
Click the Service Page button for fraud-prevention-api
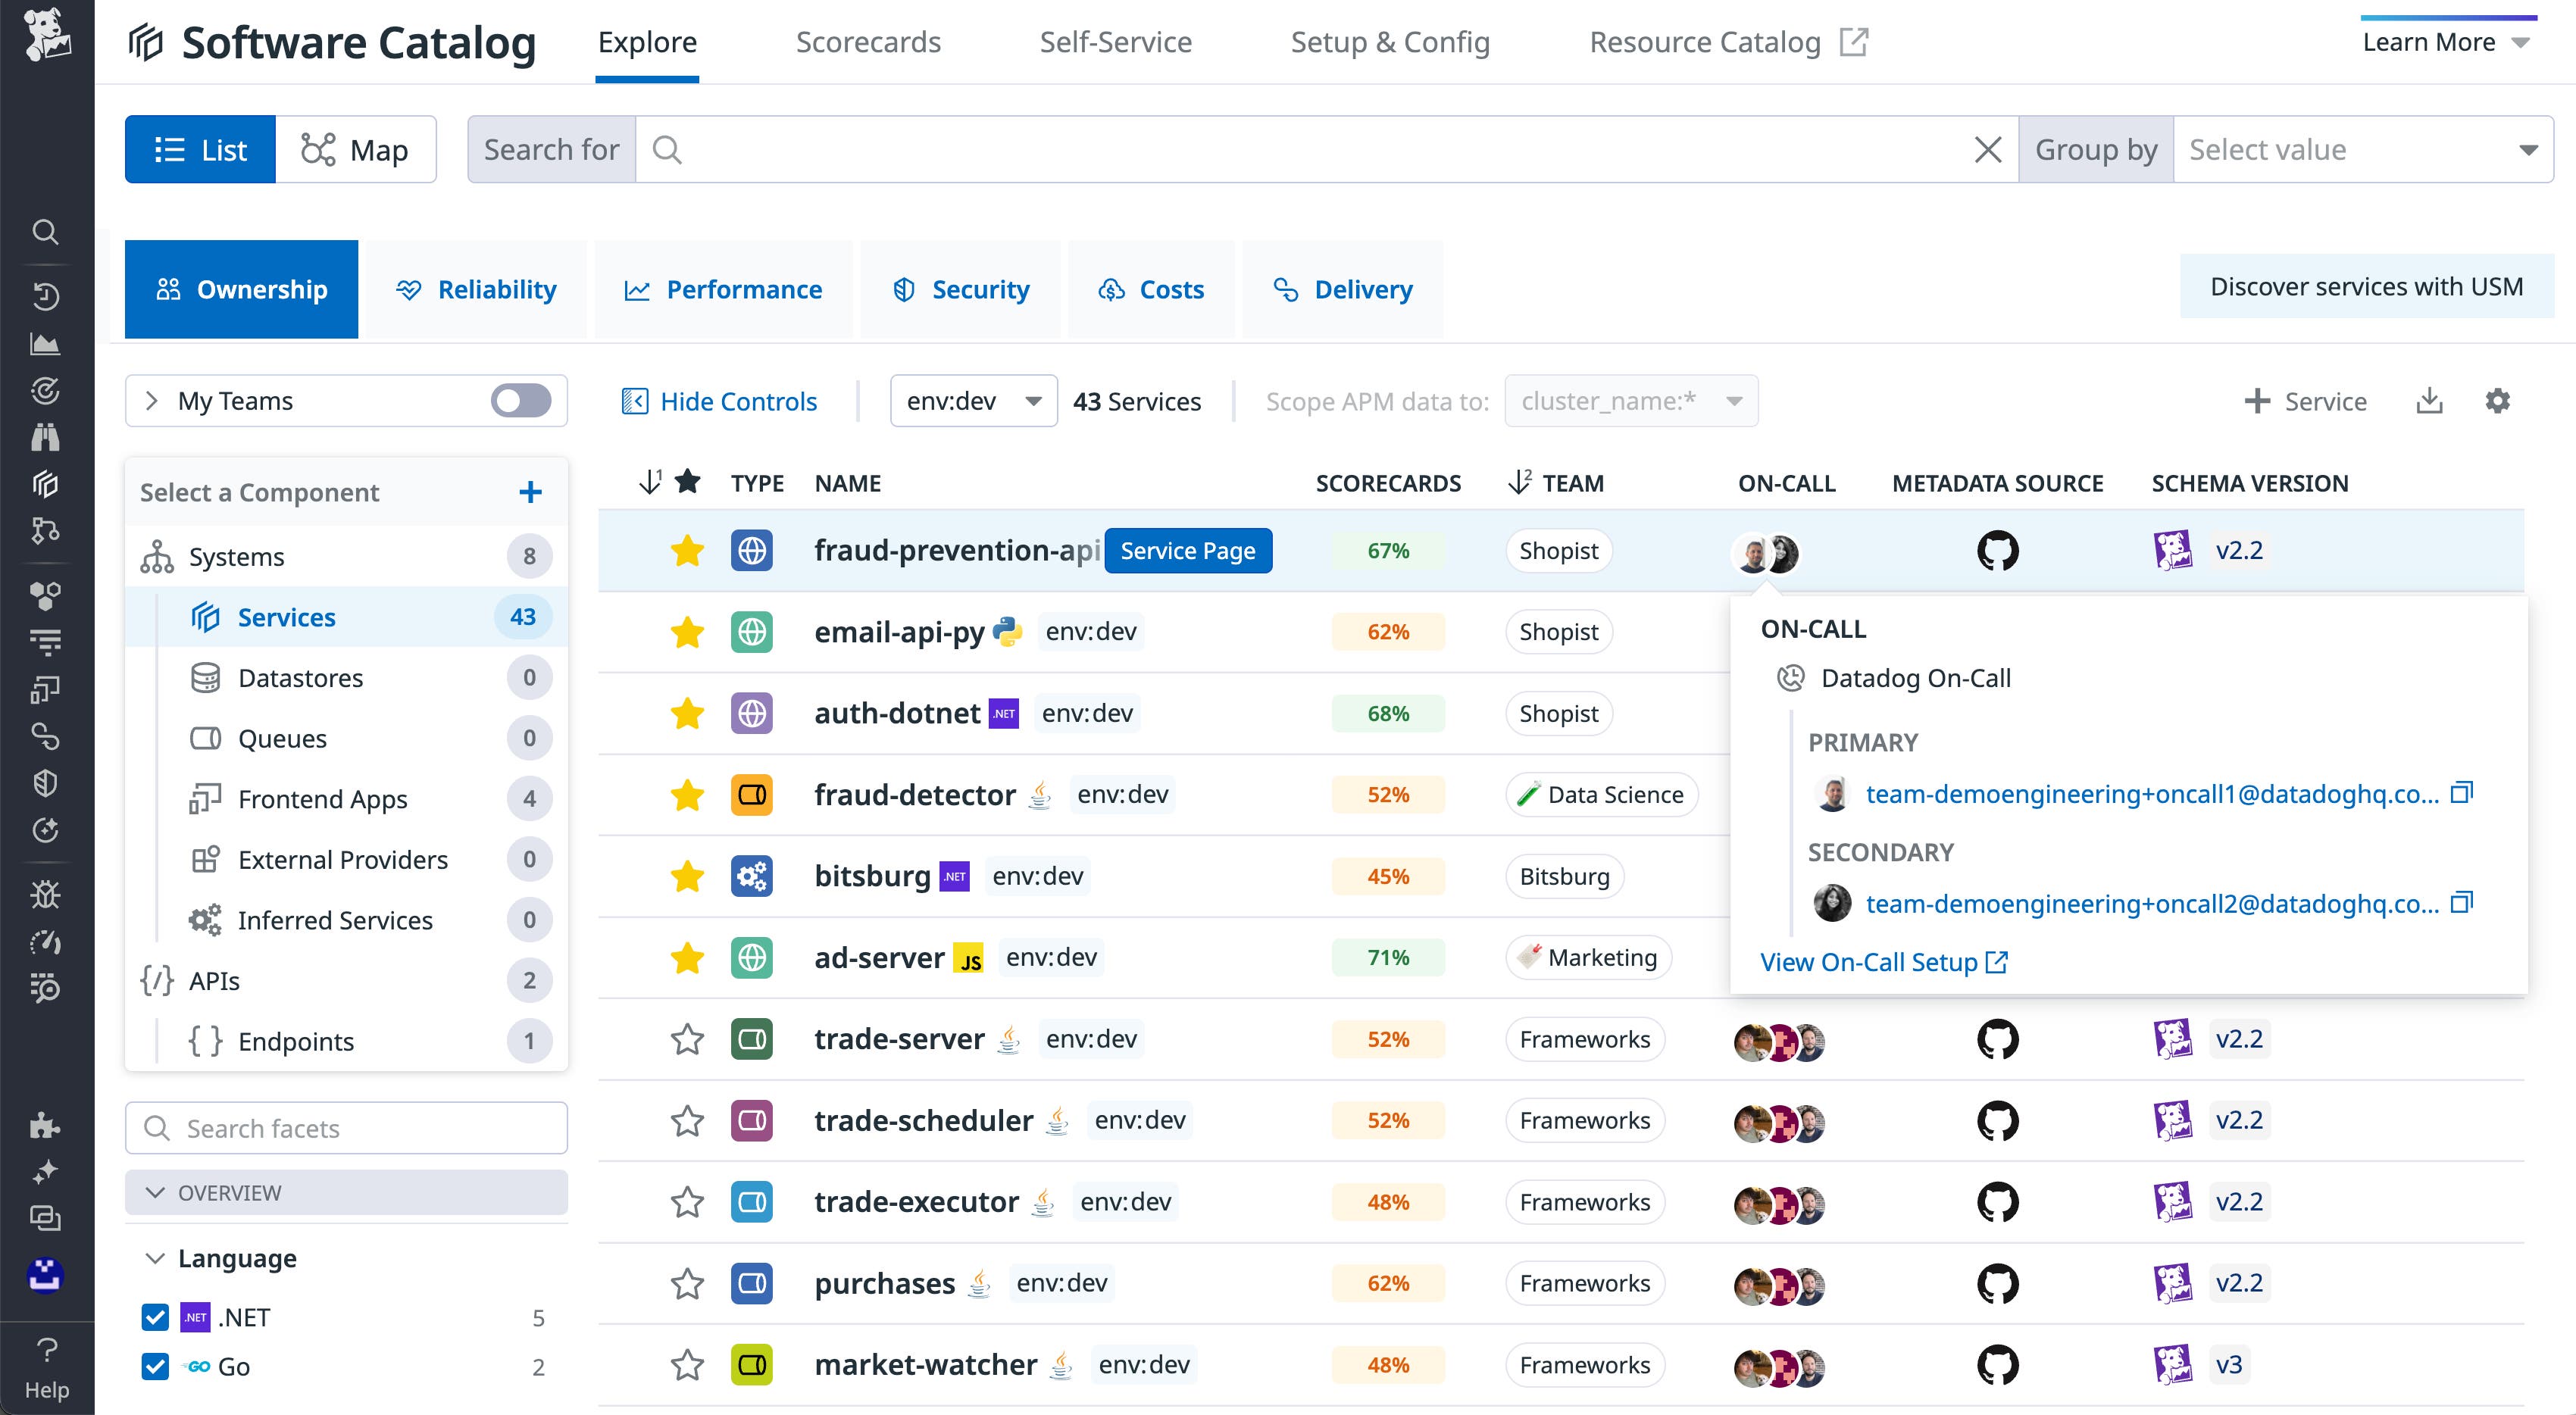1188,550
